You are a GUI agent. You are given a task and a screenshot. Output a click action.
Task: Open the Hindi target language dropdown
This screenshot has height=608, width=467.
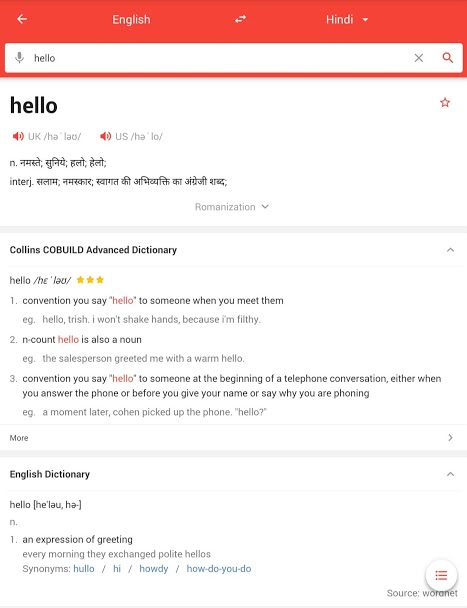[x=347, y=19]
